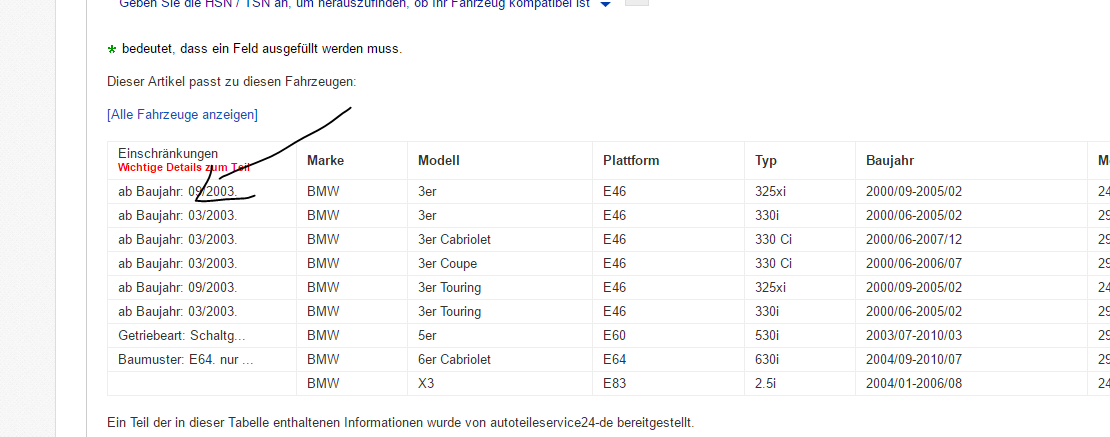
Task: Click the Typ column header
Action: click(766, 160)
